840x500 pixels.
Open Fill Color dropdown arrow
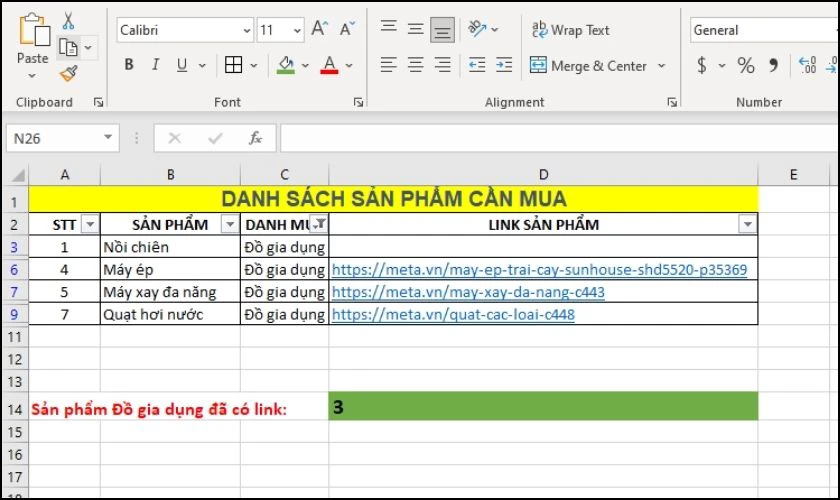click(x=305, y=65)
